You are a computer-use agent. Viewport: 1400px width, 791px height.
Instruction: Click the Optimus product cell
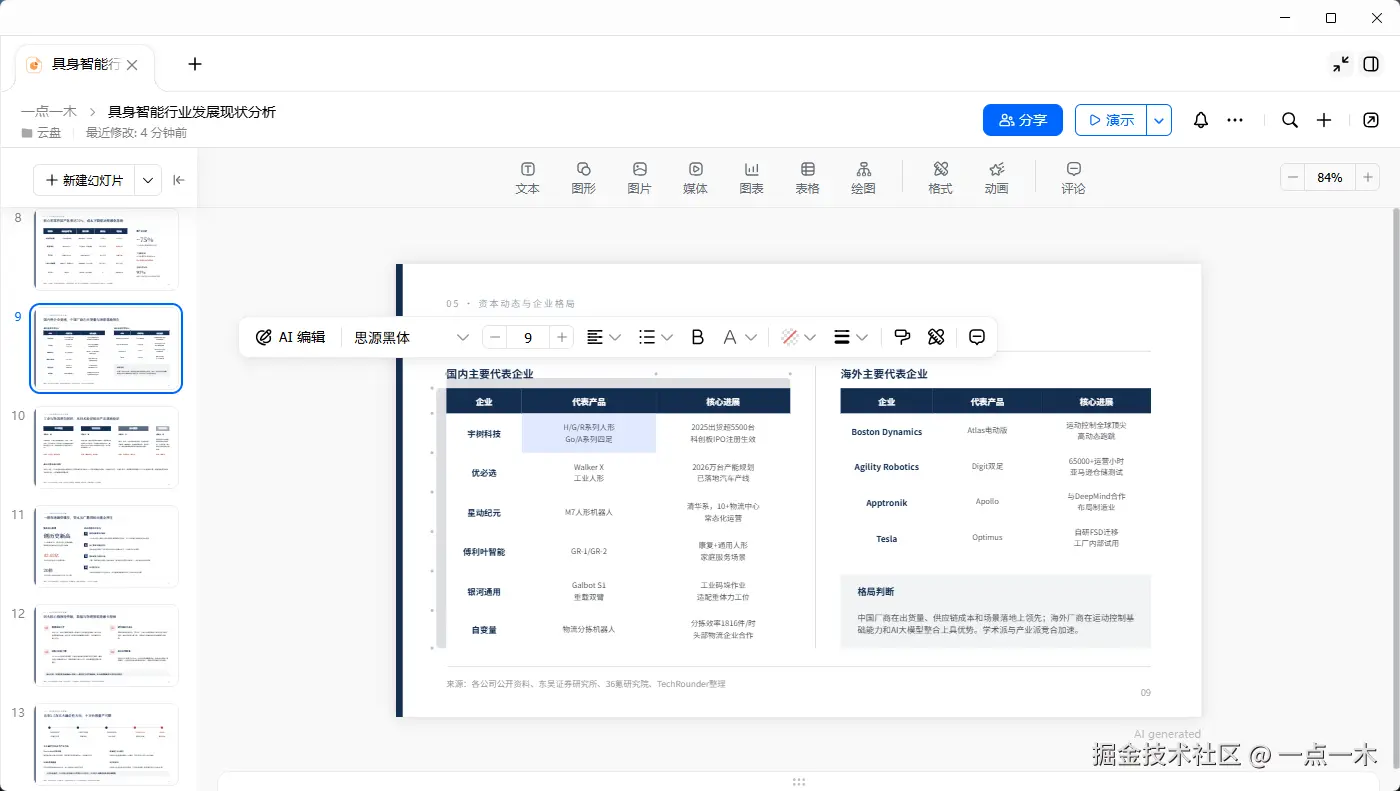pos(987,537)
